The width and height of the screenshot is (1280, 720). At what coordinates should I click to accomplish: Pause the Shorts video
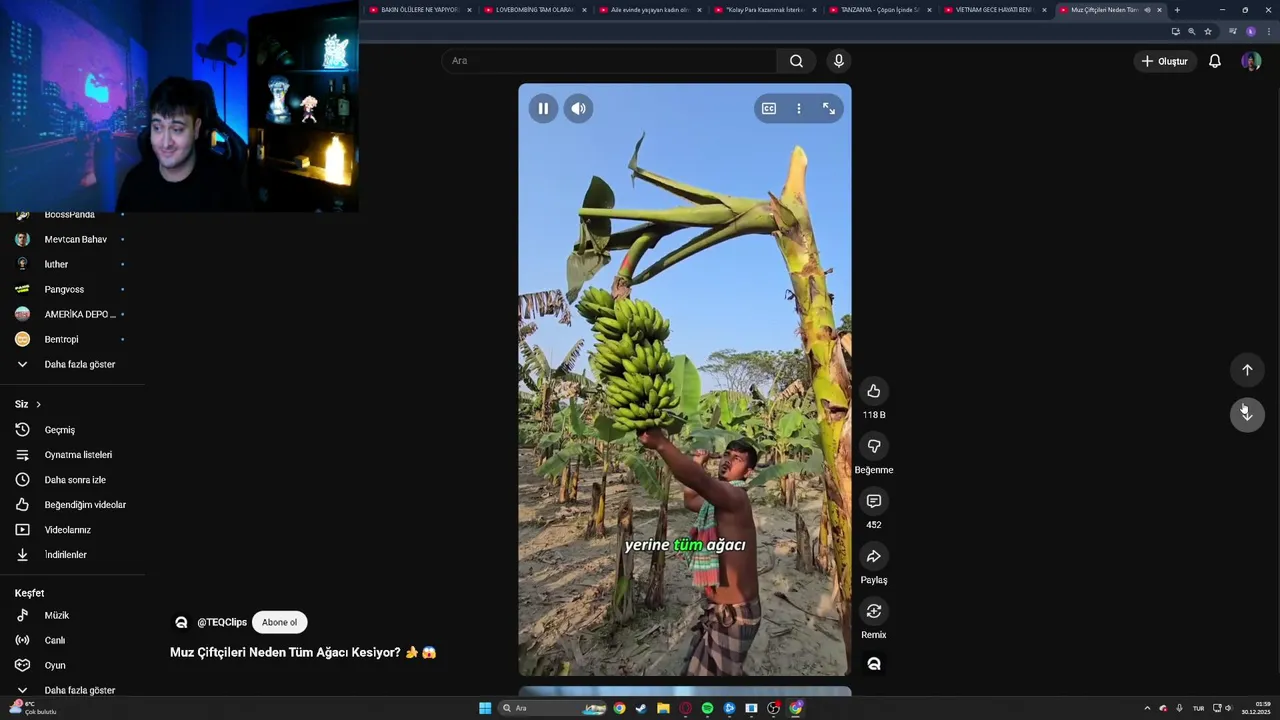click(x=543, y=109)
